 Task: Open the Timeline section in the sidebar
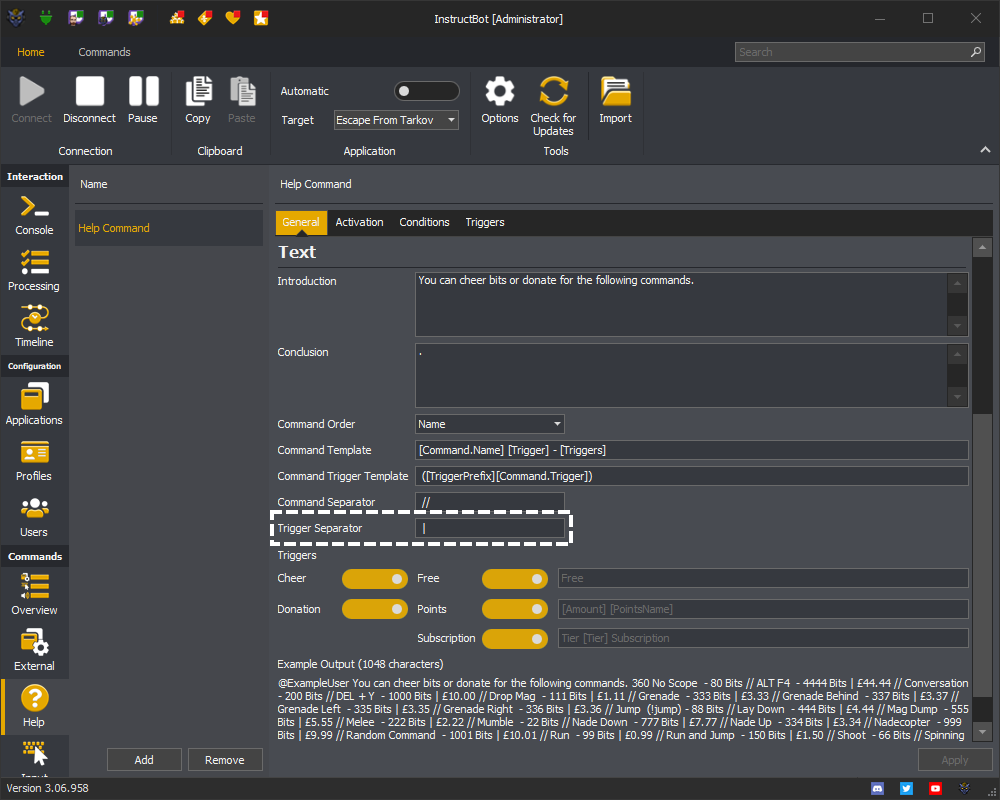(x=34, y=327)
